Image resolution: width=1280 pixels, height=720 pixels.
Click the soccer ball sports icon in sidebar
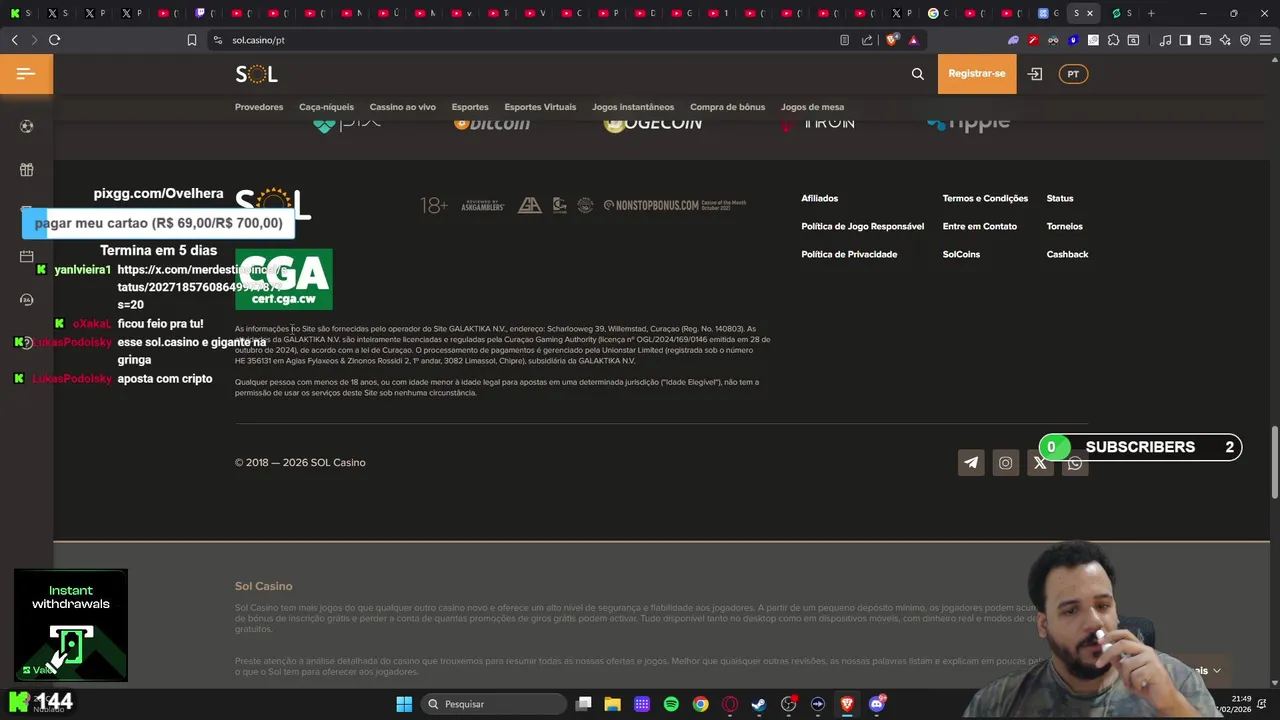[x=26, y=126]
